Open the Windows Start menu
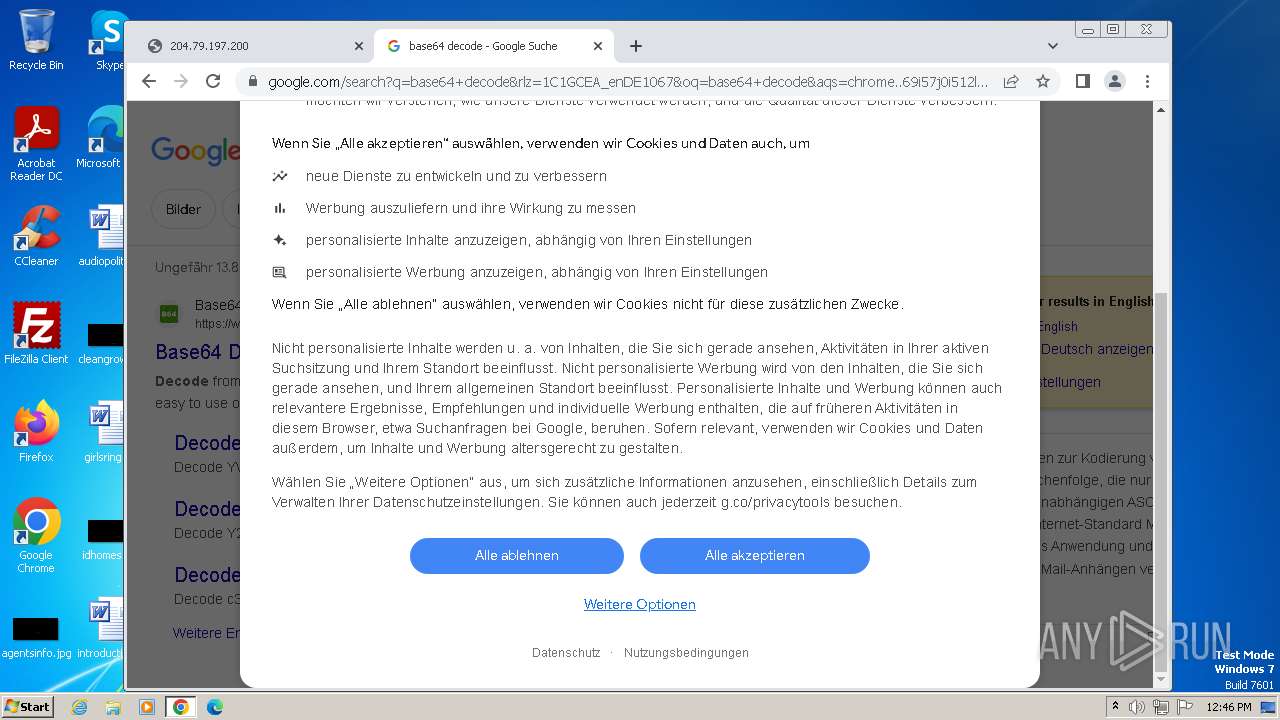The height and width of the screenshot is (720, 1280). coord(27,707)
